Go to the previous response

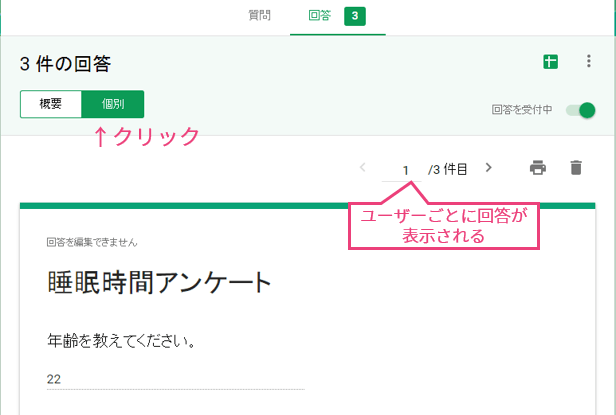point(362,168)
